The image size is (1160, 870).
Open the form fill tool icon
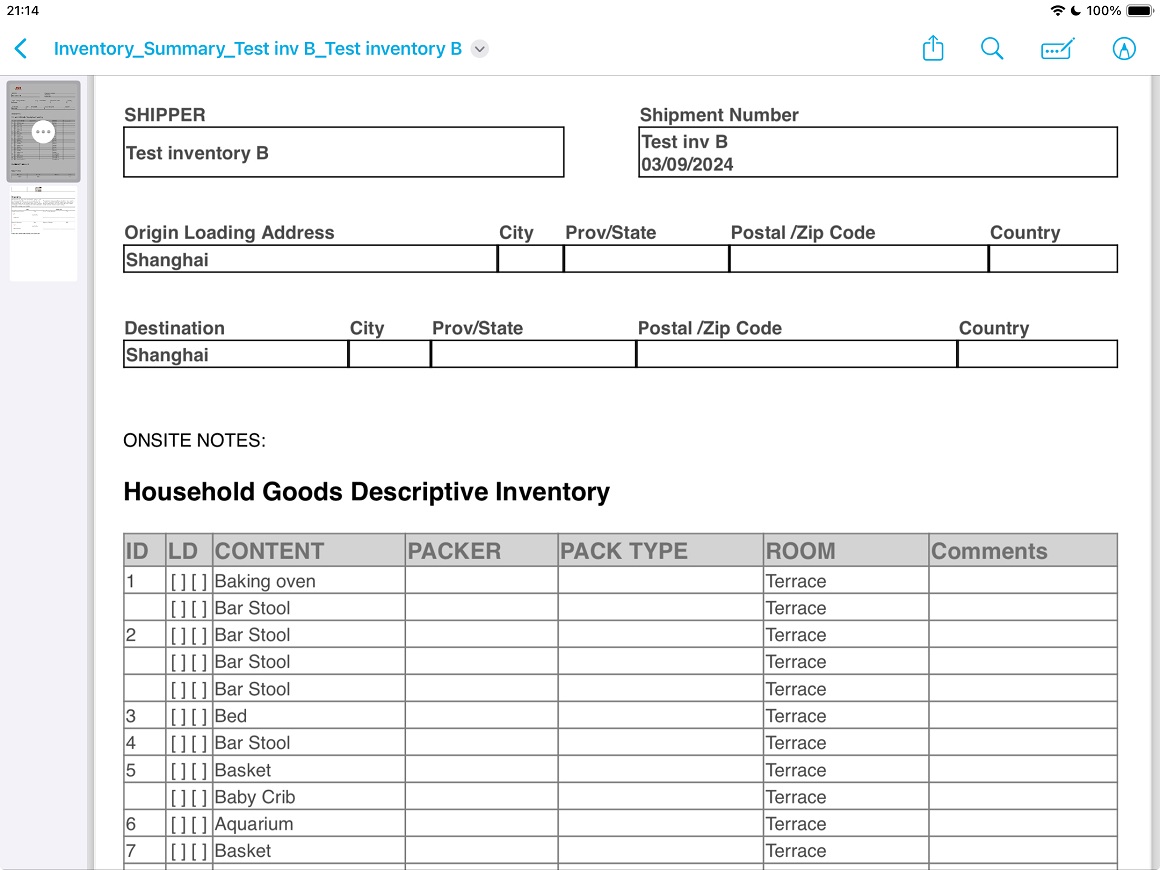pyautogui.click(x=1057, y=49)
